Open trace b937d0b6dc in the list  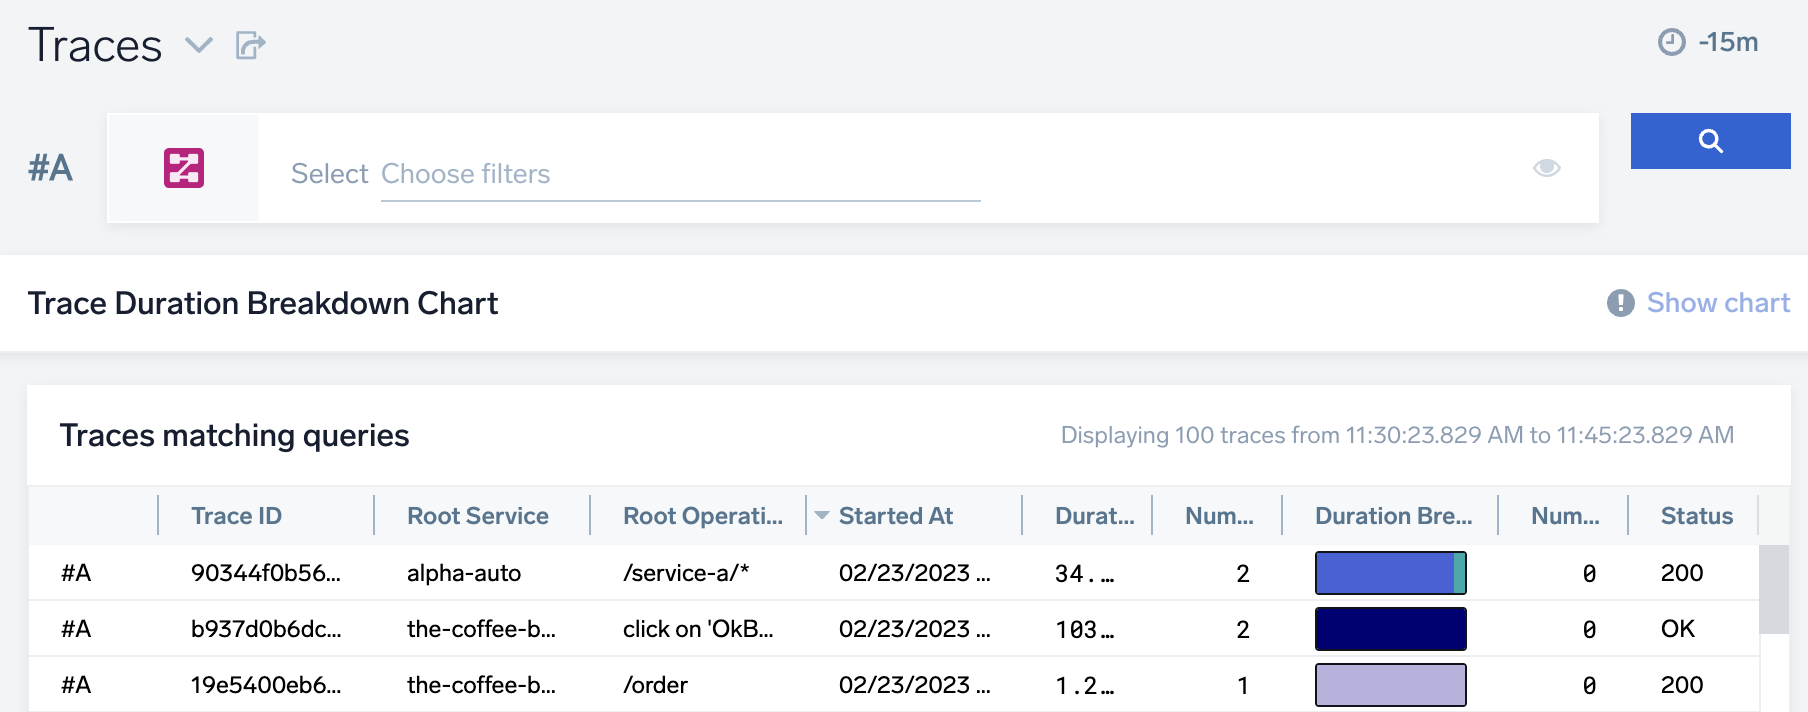pos(265,629)
